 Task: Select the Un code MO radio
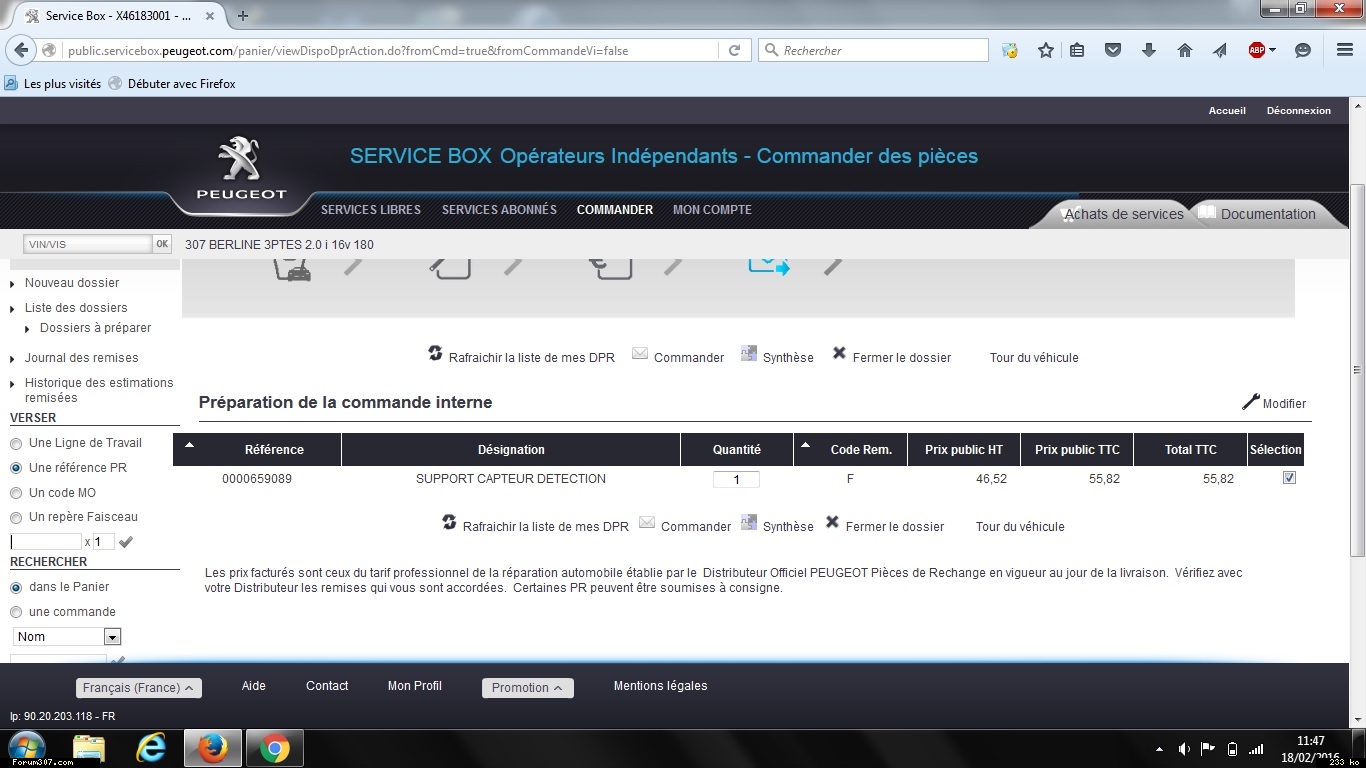point(16,493)
